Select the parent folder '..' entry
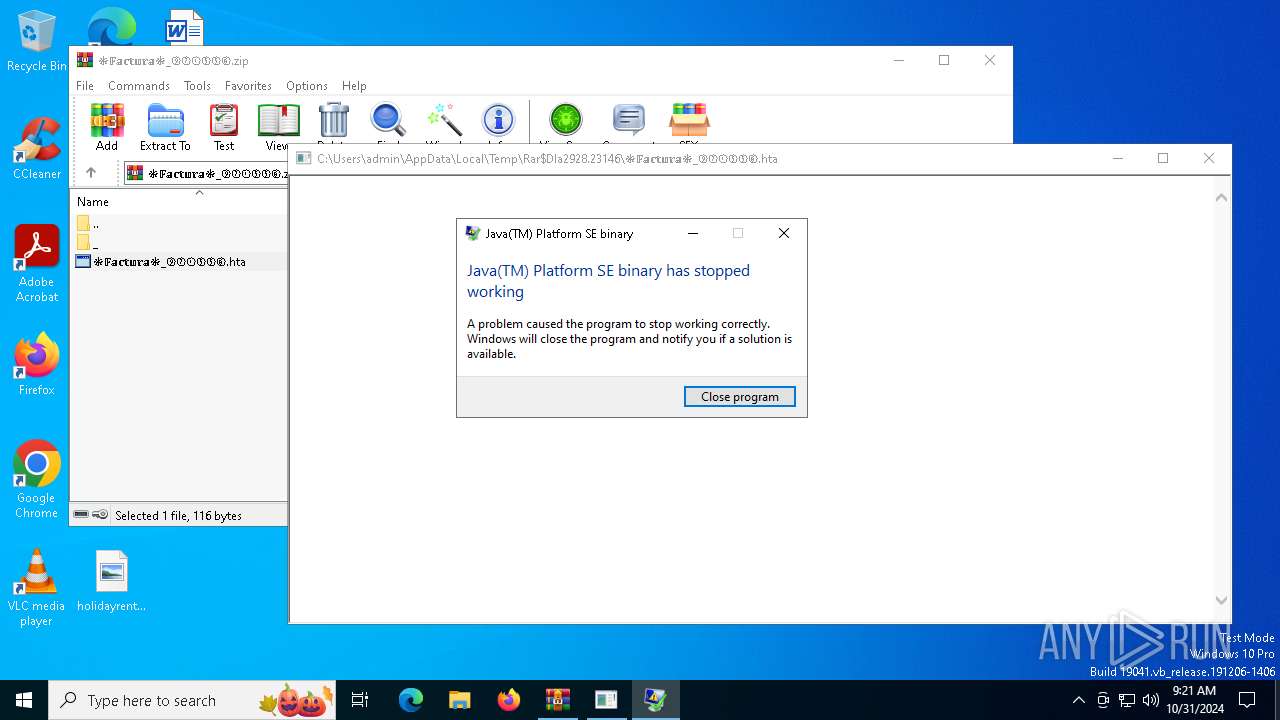This screenshot has height=720, width=1280. 88,224
